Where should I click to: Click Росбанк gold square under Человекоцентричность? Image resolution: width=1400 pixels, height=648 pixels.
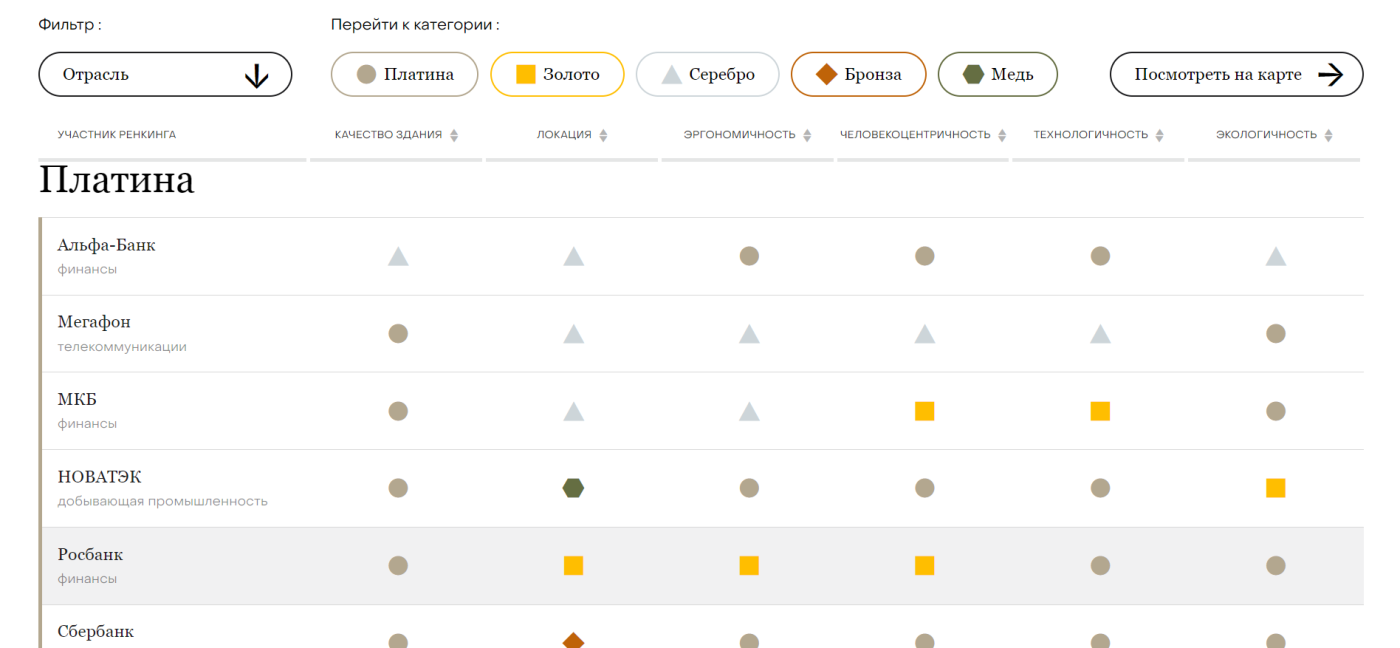coord(924,566)
